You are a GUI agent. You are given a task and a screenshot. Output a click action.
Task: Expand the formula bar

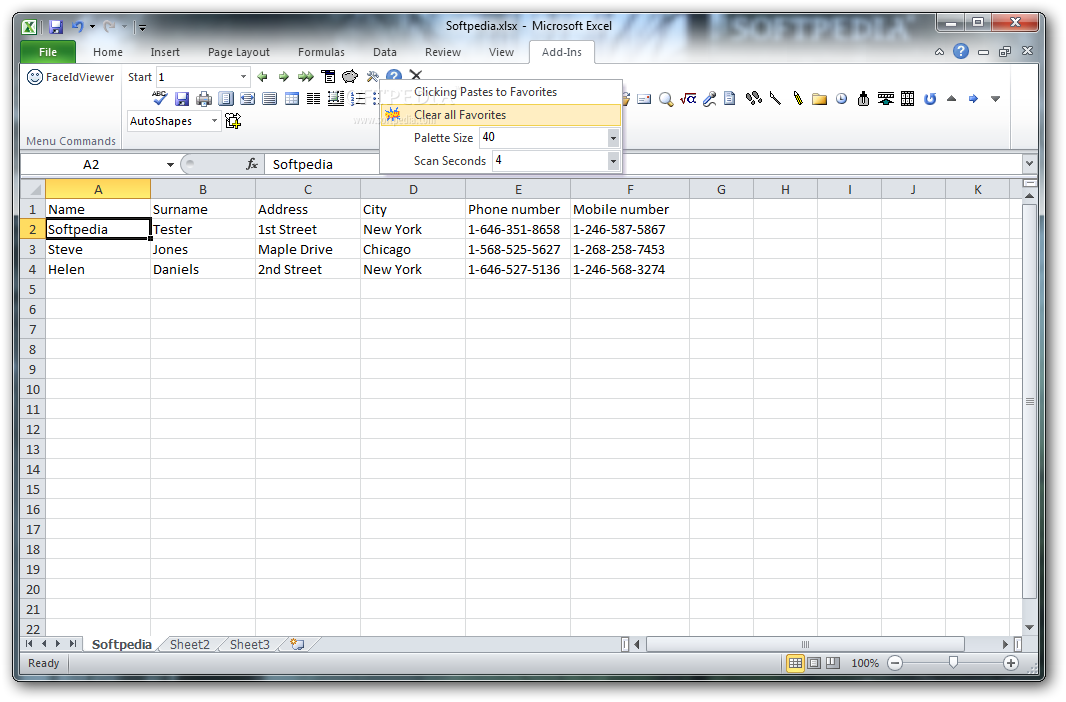1029,163
